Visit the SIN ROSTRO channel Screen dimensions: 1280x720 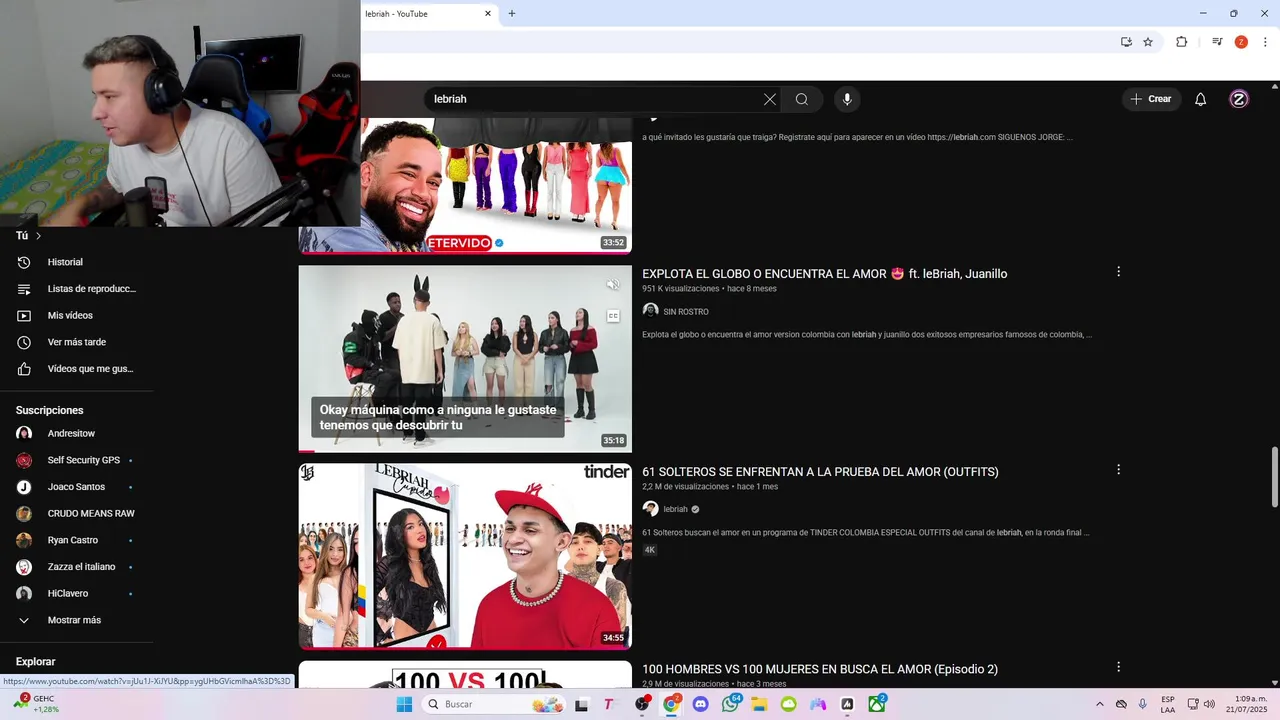coord(686,312)
